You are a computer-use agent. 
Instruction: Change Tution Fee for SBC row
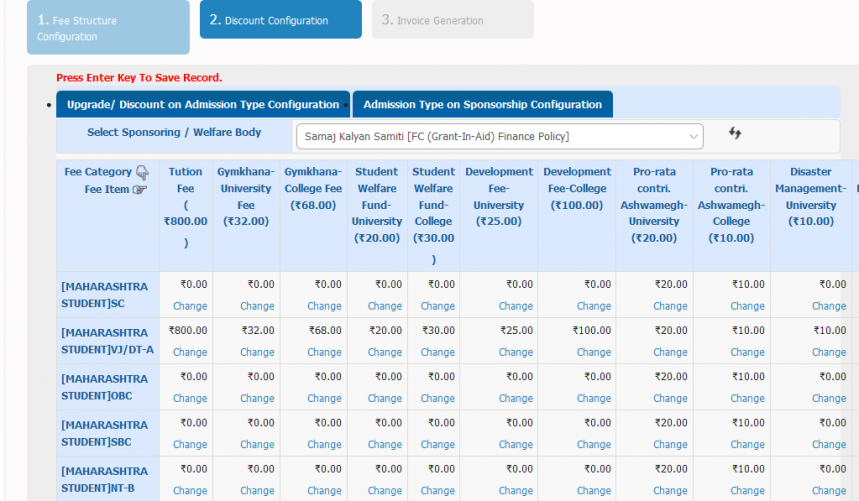[x=190, y=445]
